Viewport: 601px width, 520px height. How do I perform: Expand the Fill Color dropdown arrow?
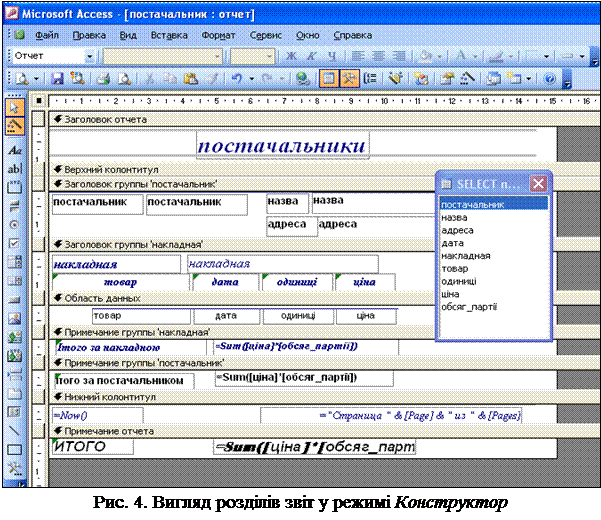tap(440, 56)
